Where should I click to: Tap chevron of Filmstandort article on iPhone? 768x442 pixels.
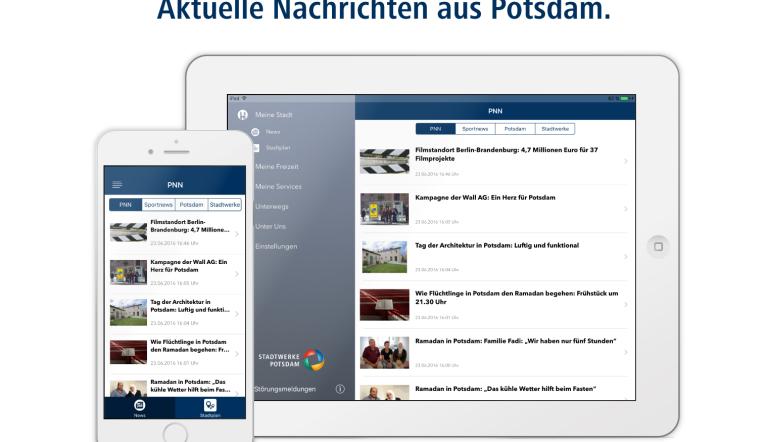237,234
